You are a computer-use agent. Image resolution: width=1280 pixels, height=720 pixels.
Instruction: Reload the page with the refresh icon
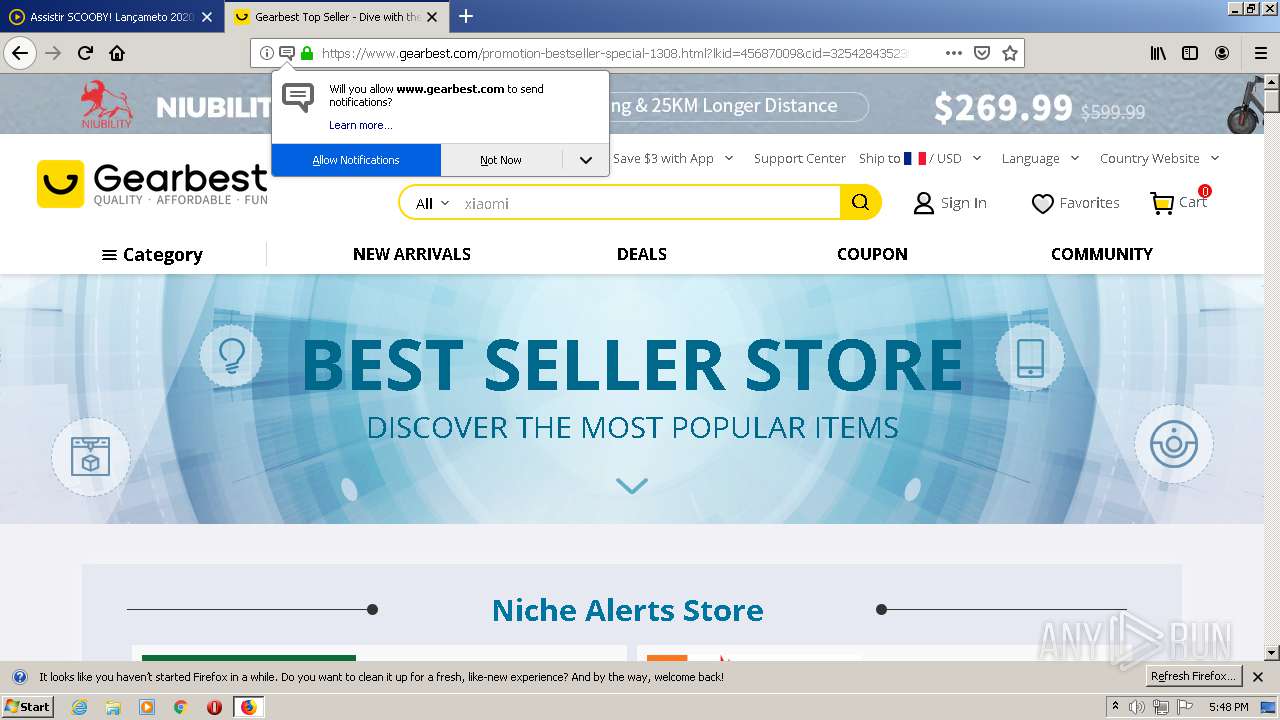[85, 53]
